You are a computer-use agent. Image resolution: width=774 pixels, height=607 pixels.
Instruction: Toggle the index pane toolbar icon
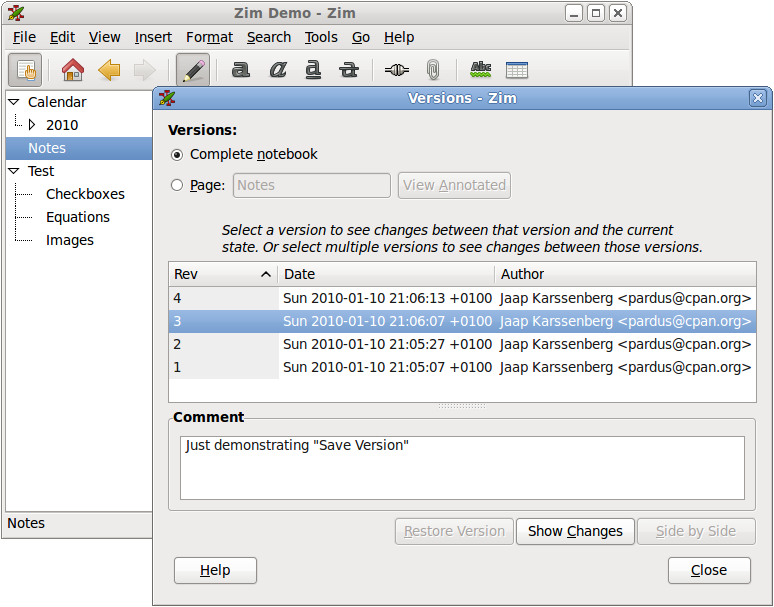tap(26, 70)
